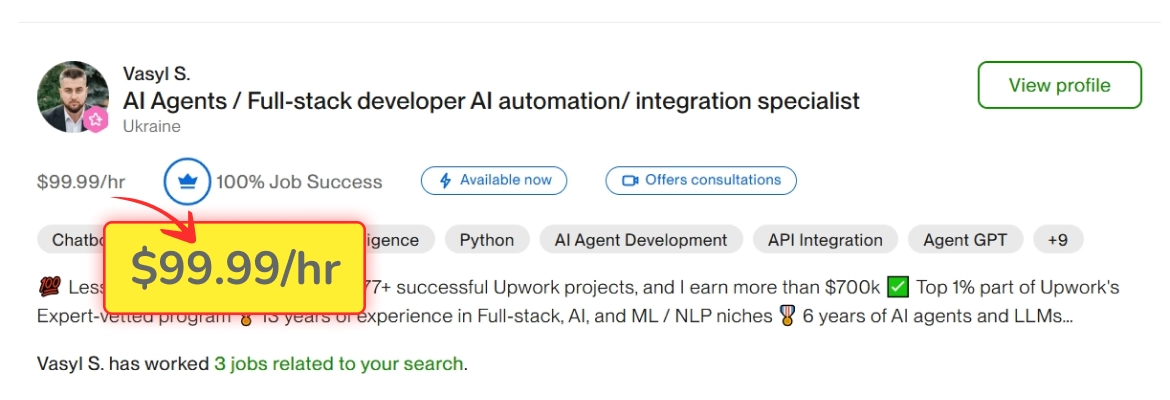The width and height of the screenshot is (1170, 400).
Task: Click the 100% Job Success text
Action: 299,181
